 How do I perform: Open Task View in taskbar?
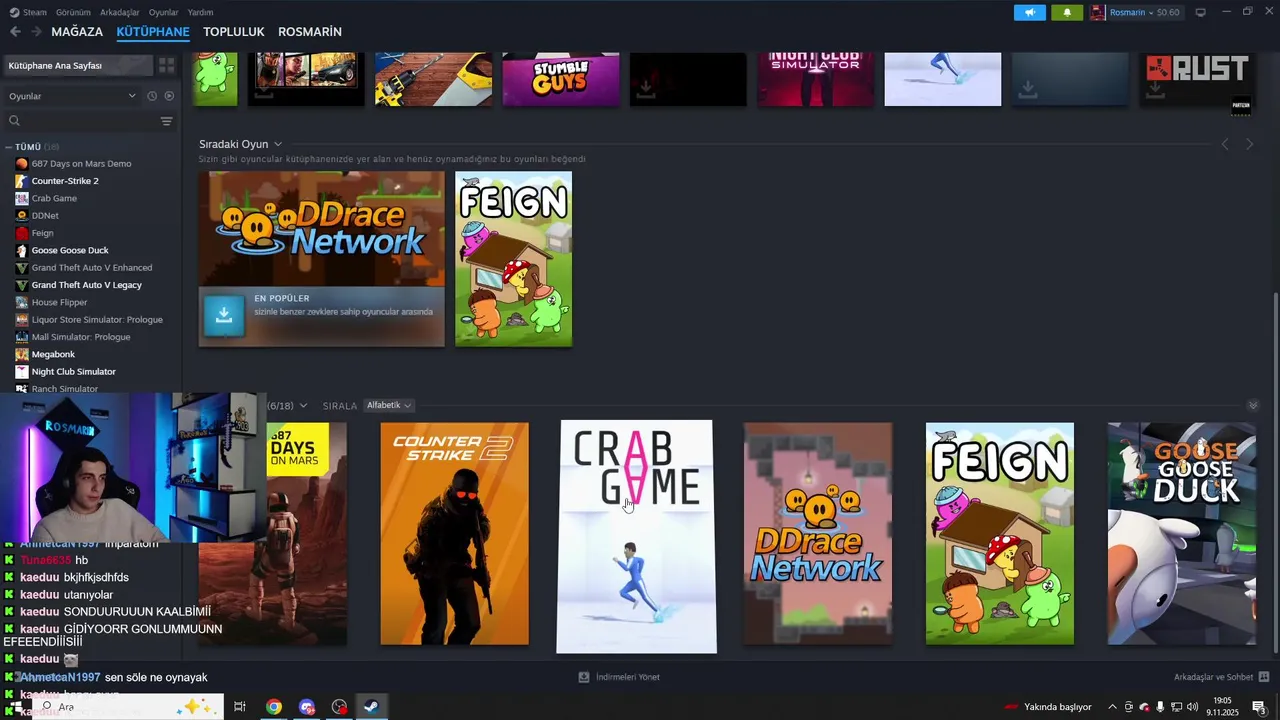pyautogui.click(x=240, y=707)
